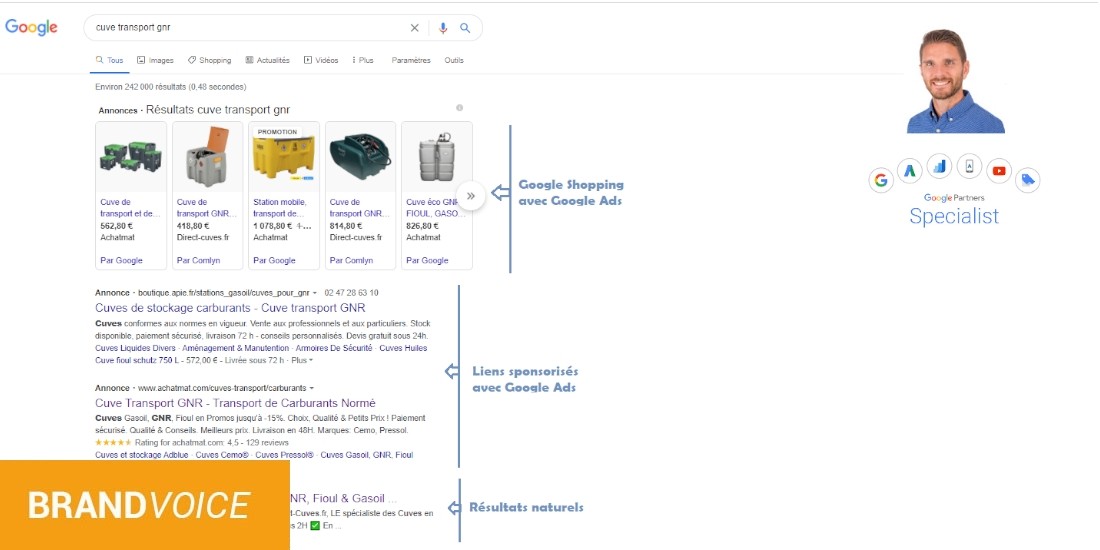Clear the search box with the X icon
1100x550 pixels.
415,28
